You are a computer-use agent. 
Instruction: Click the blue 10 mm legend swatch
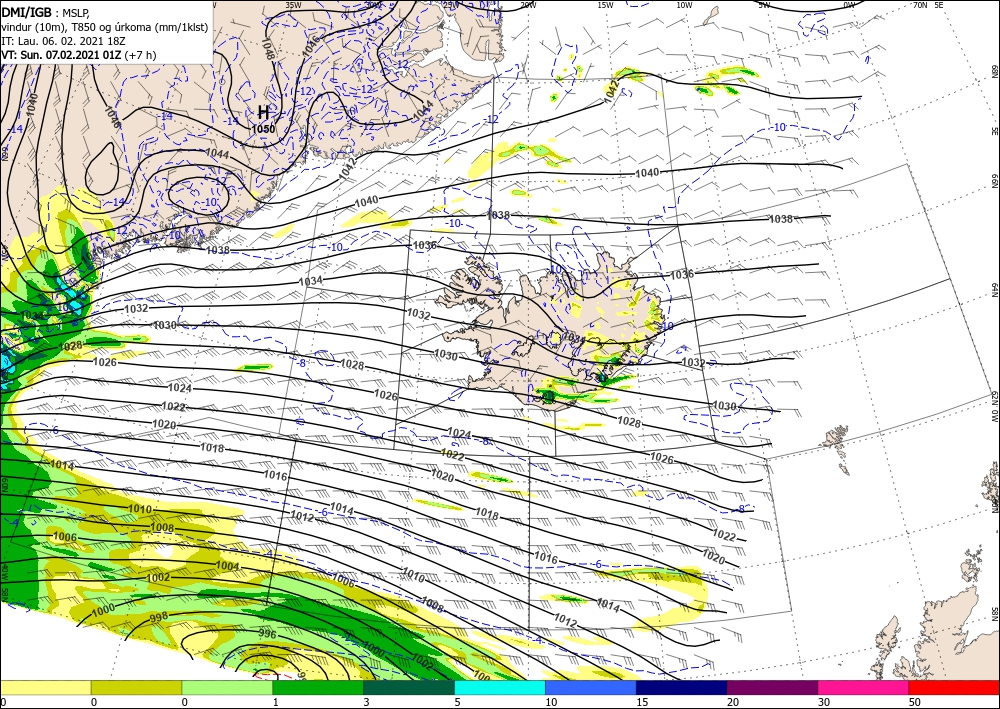tap(591, 687)
